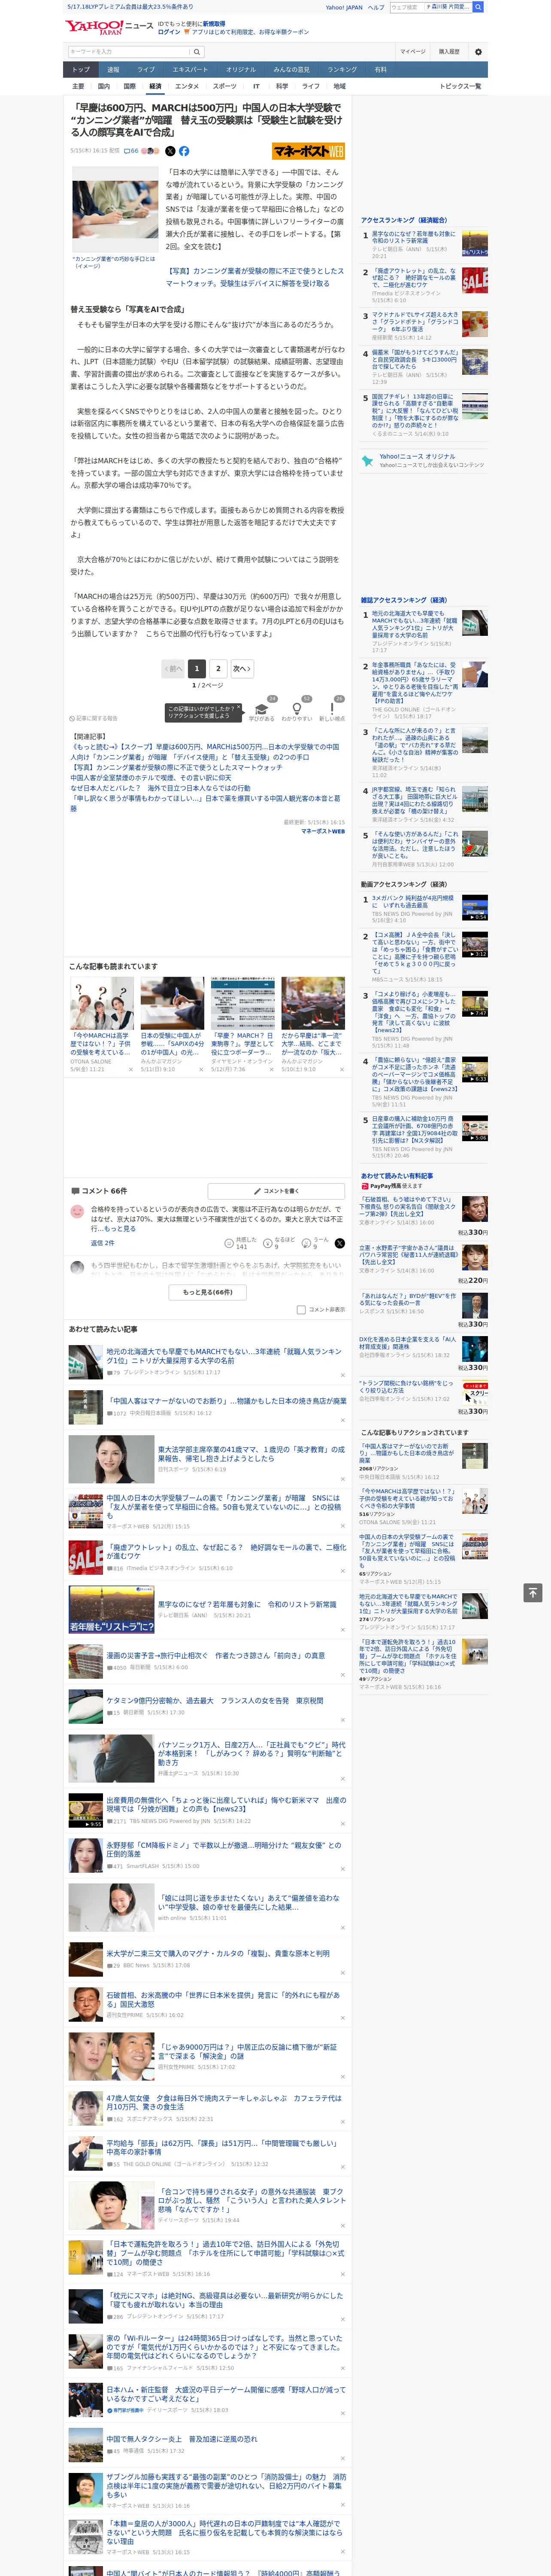
Task: Select the トップ navigation tab
Action: (x=81, y=69)
